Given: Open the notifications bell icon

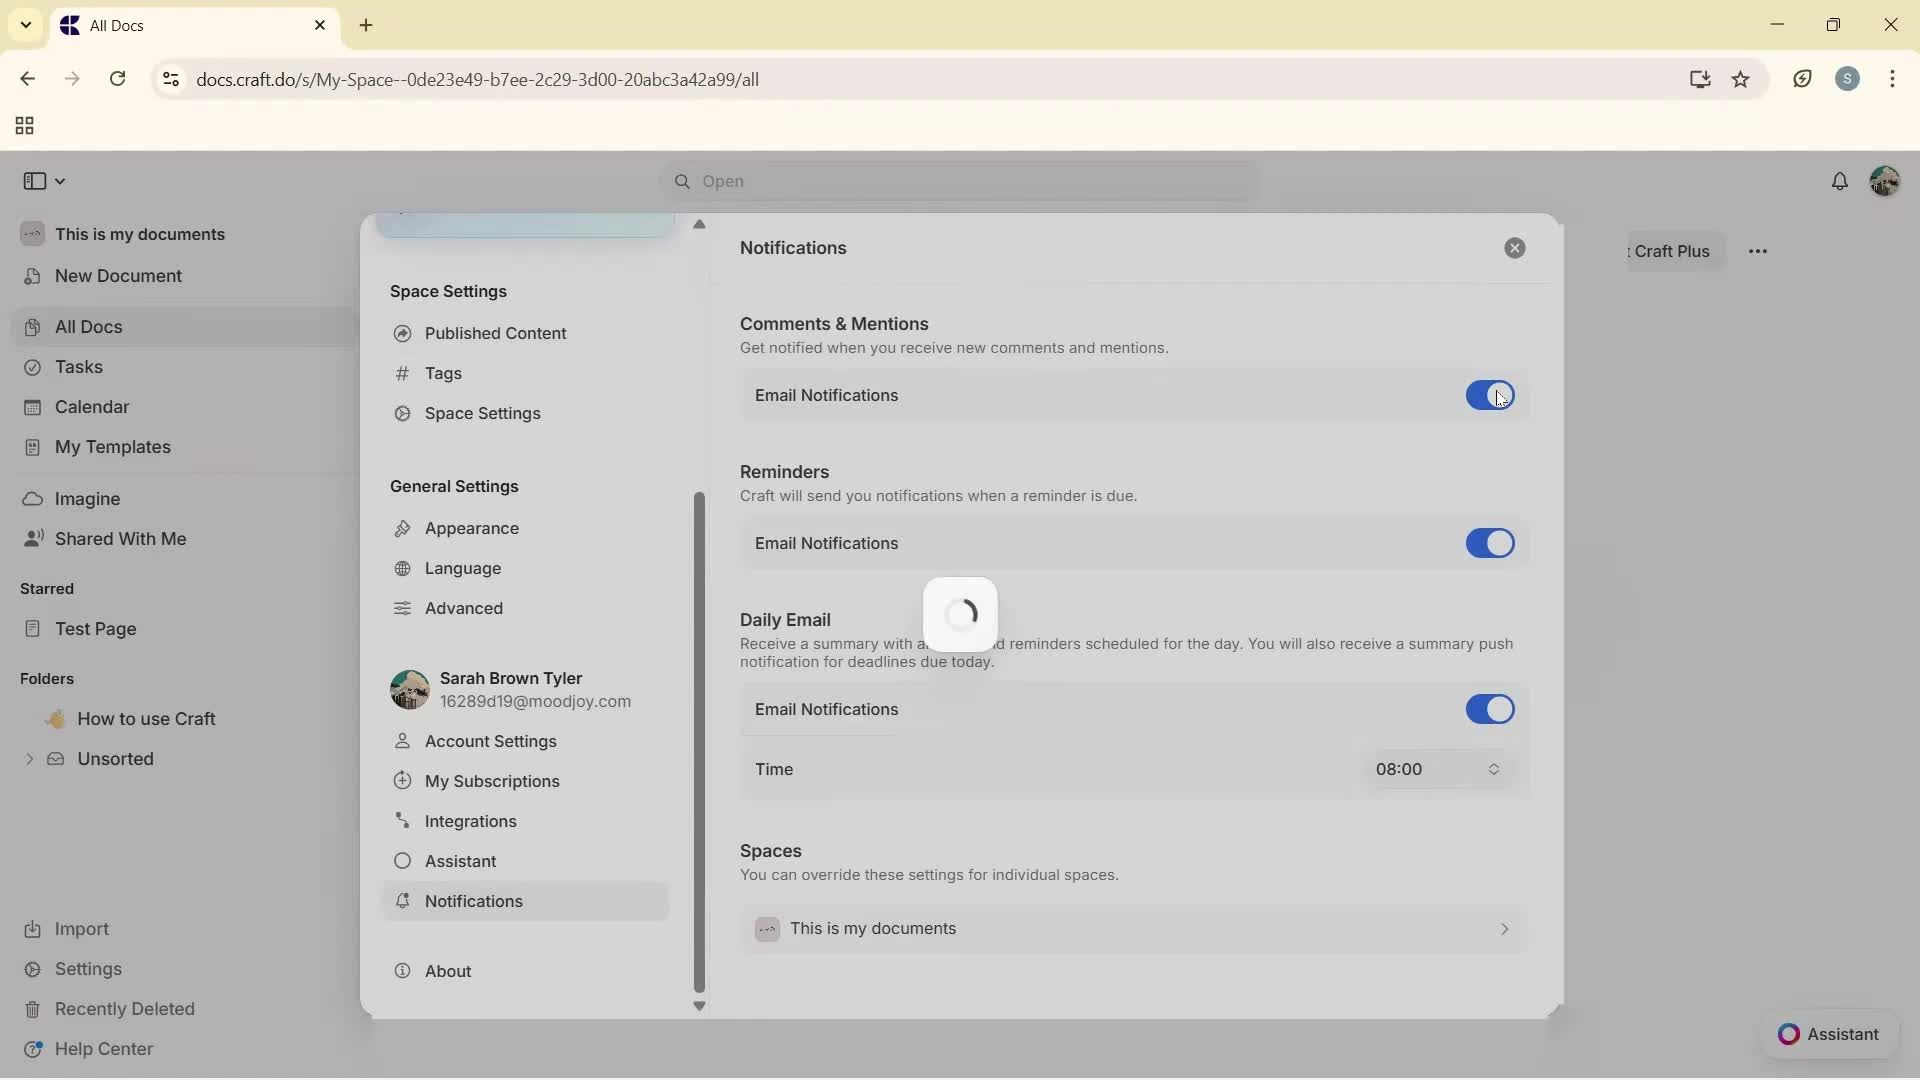Looking at the screenshot, I should coord(1841,181).
